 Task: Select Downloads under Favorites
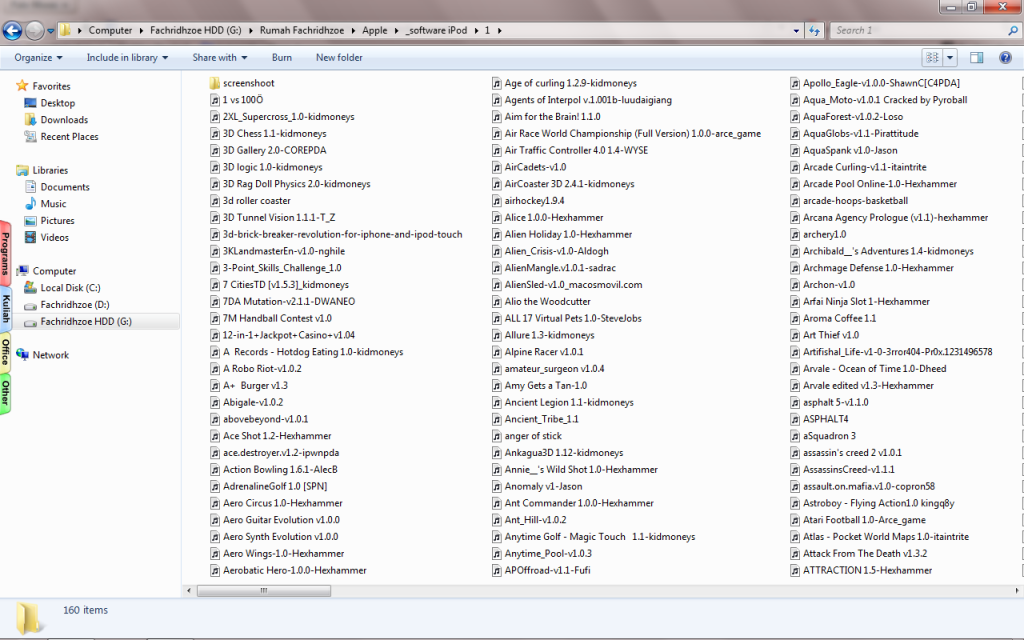[64, 120]
